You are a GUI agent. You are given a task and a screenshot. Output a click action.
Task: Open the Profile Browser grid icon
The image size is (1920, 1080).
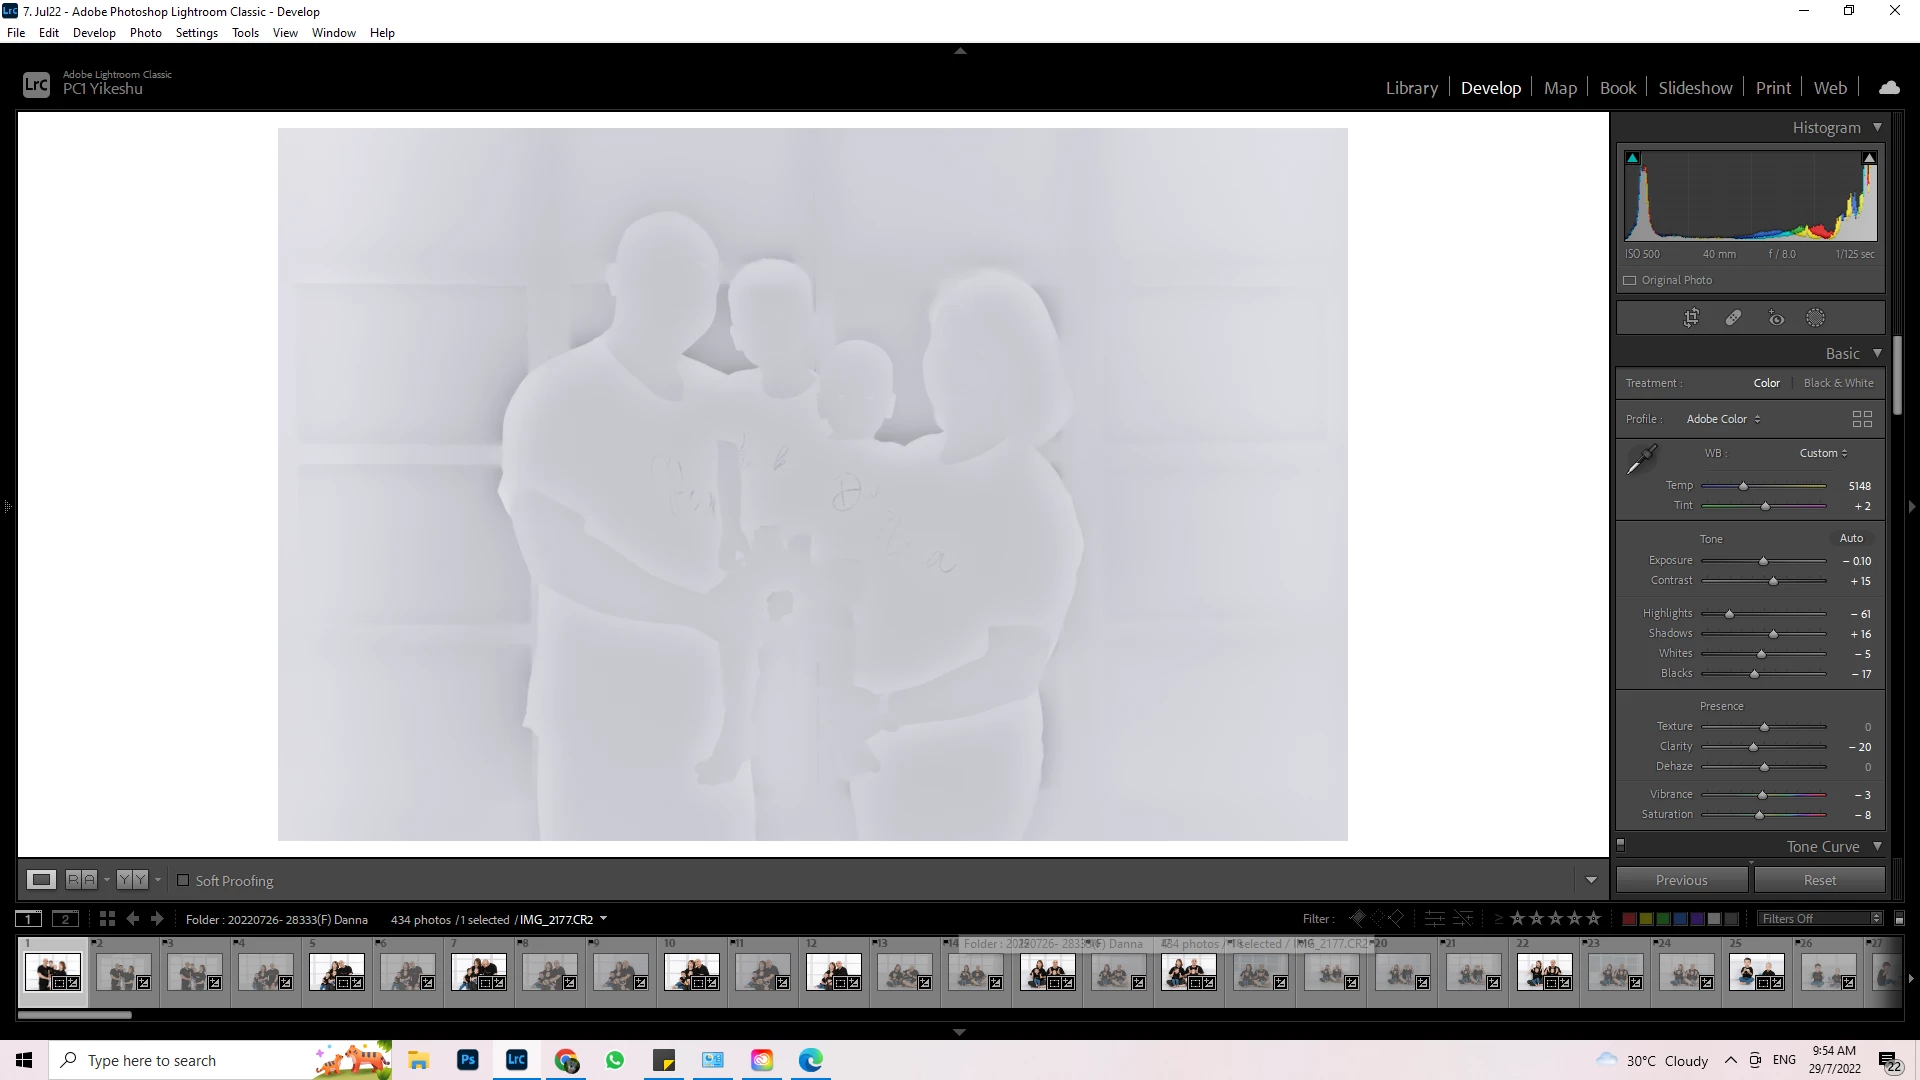(x=1861, y=419)
